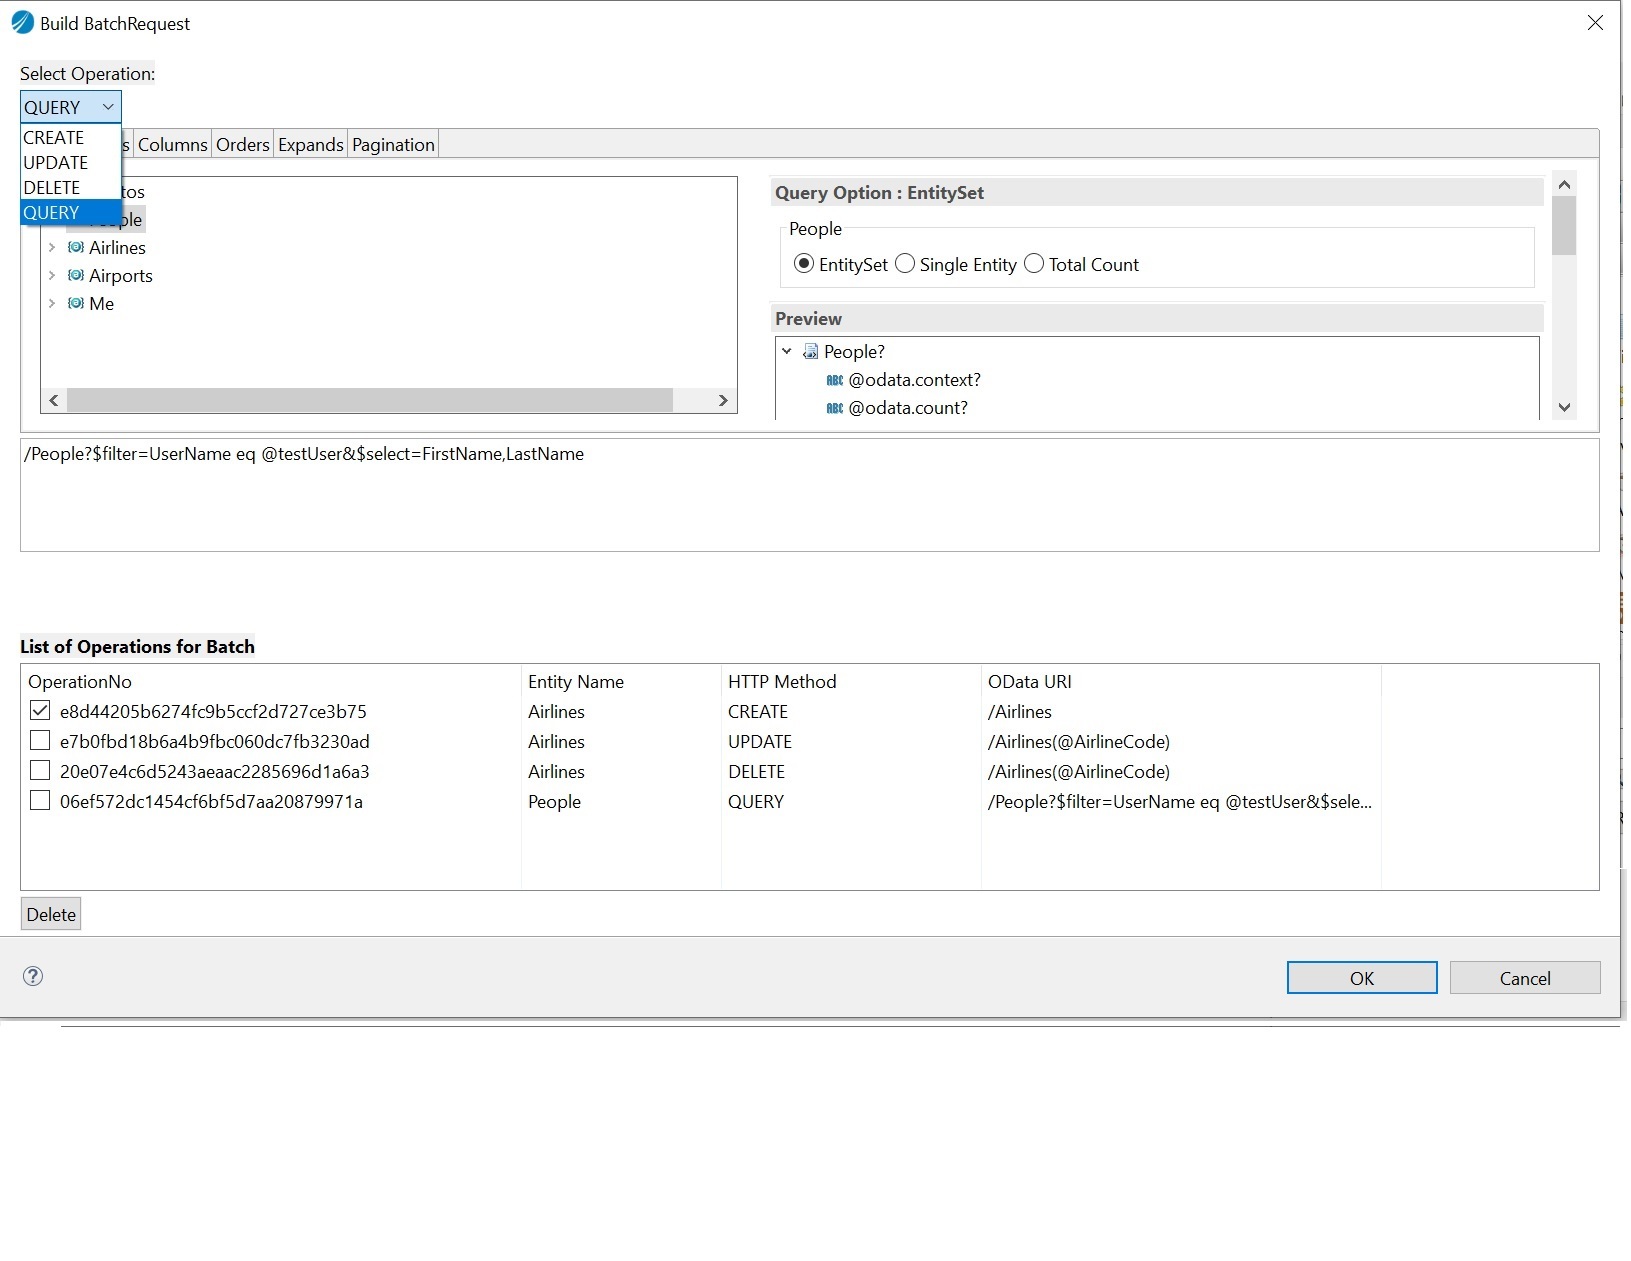Choose QUERY from the operation list
The image size is (1631, 1261).
point(70,213)
